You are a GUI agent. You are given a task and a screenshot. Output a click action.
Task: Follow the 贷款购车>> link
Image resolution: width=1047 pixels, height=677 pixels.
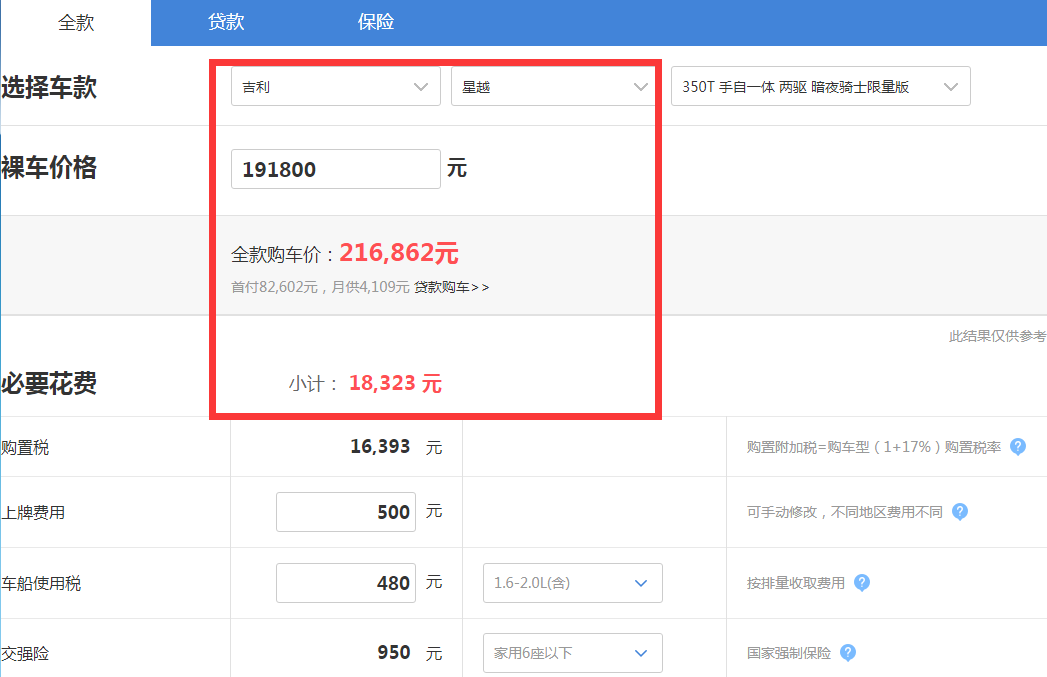451,287
